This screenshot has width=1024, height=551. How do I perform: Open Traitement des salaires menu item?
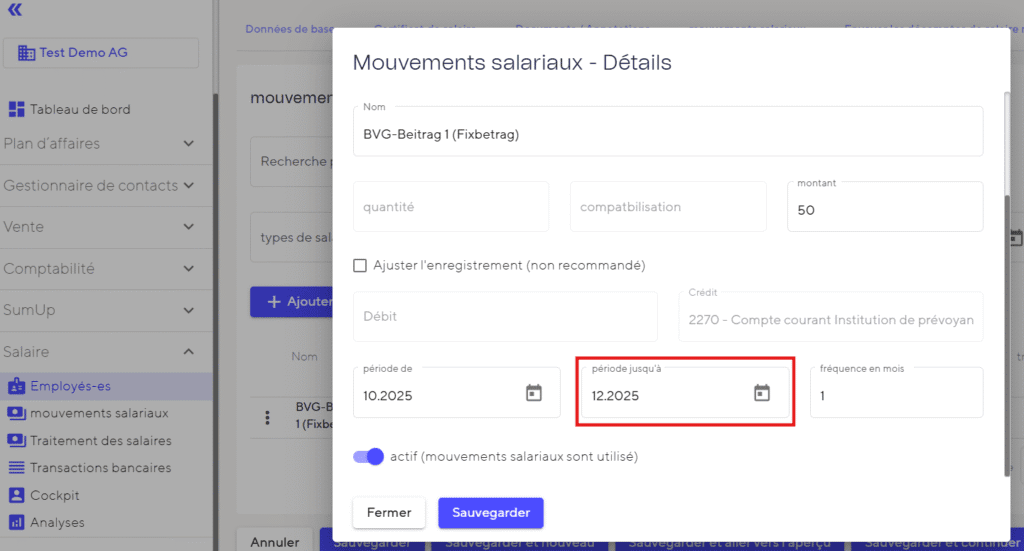coord(100,441)
